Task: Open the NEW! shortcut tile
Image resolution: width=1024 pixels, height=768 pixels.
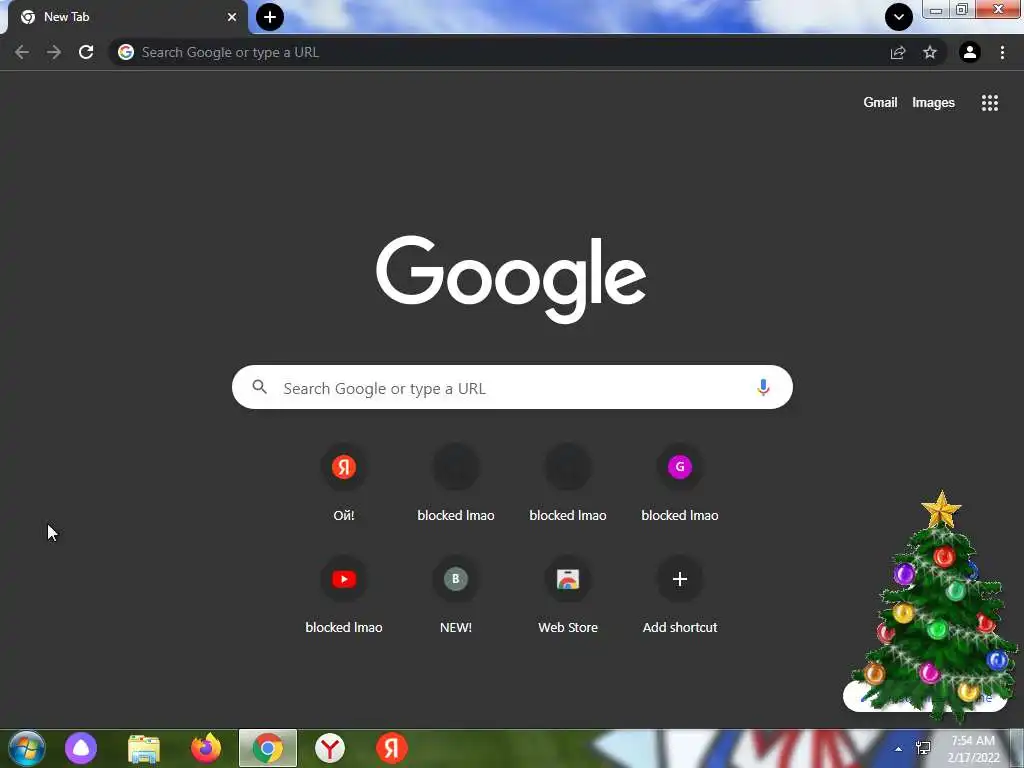Action: coord(456,596)
